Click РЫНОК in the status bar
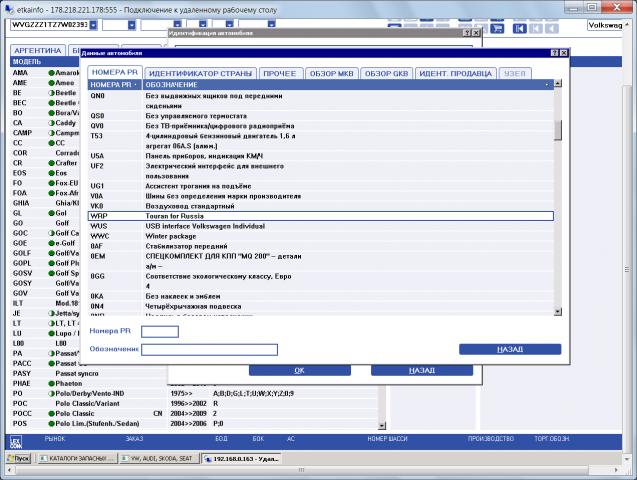The image size is (637, 480). point(55,439)
